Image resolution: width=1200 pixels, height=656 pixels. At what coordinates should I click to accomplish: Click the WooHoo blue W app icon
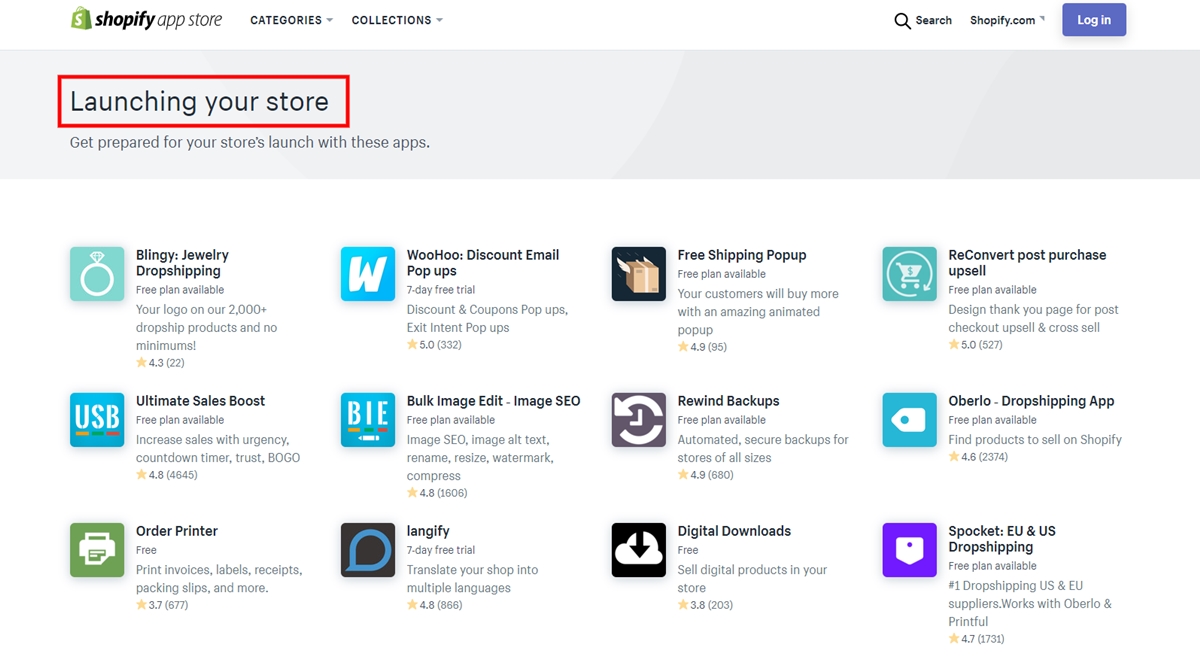click(x=368, y=274)
